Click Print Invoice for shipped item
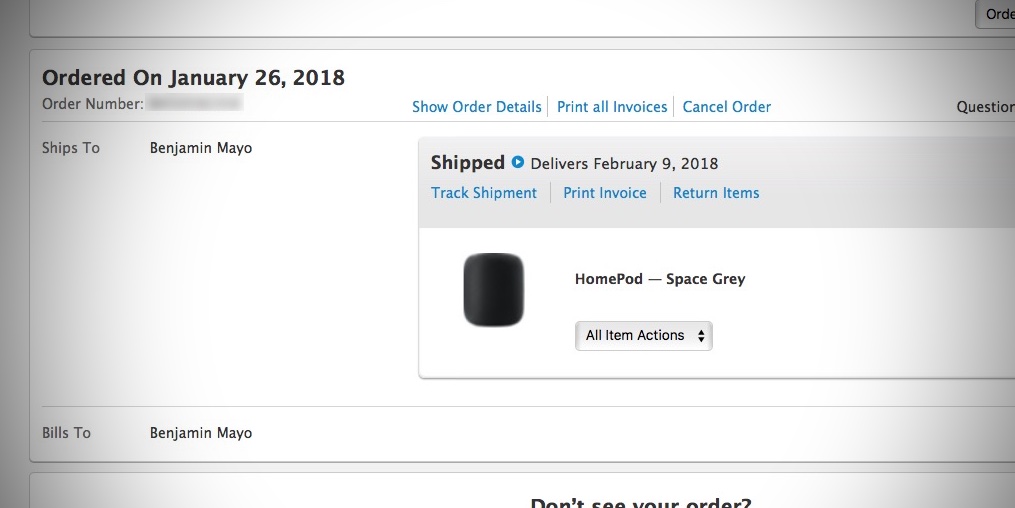Viewport: 1015px width, 508px height. pyautogui.click(x=605, y=193)
